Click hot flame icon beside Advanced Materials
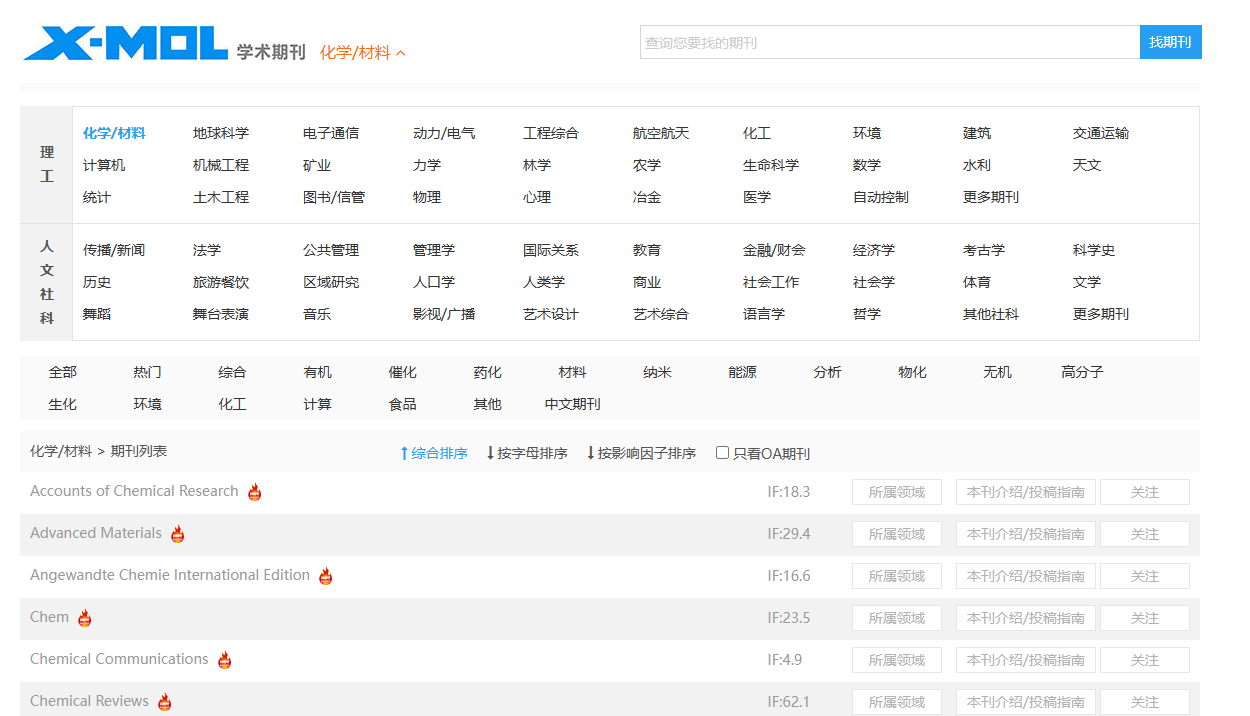The height and width of the screenshot is (716, 1250). [x=178, y=534]
